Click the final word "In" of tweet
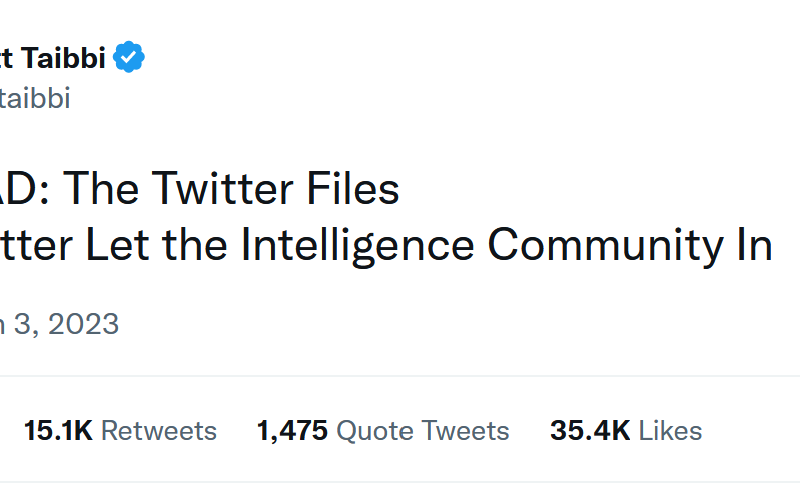 coord(755,246)
